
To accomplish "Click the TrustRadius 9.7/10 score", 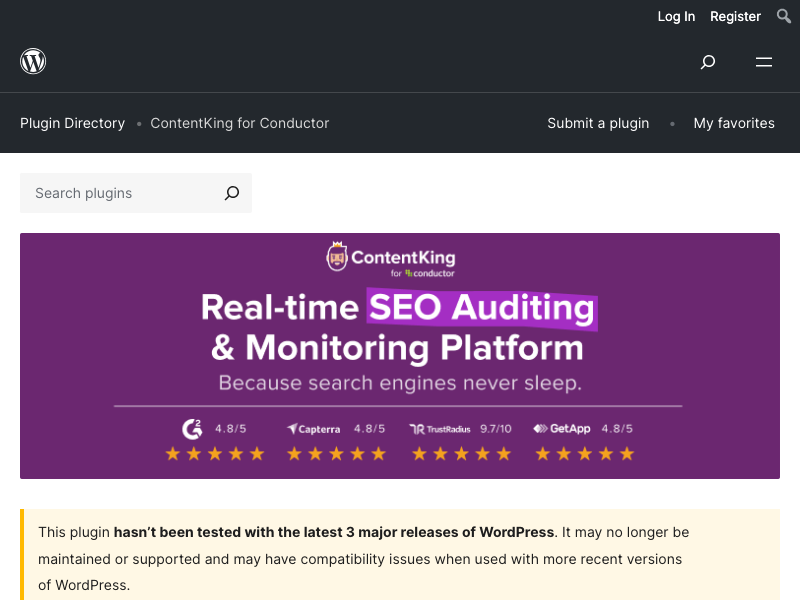I will pos(495,429).
